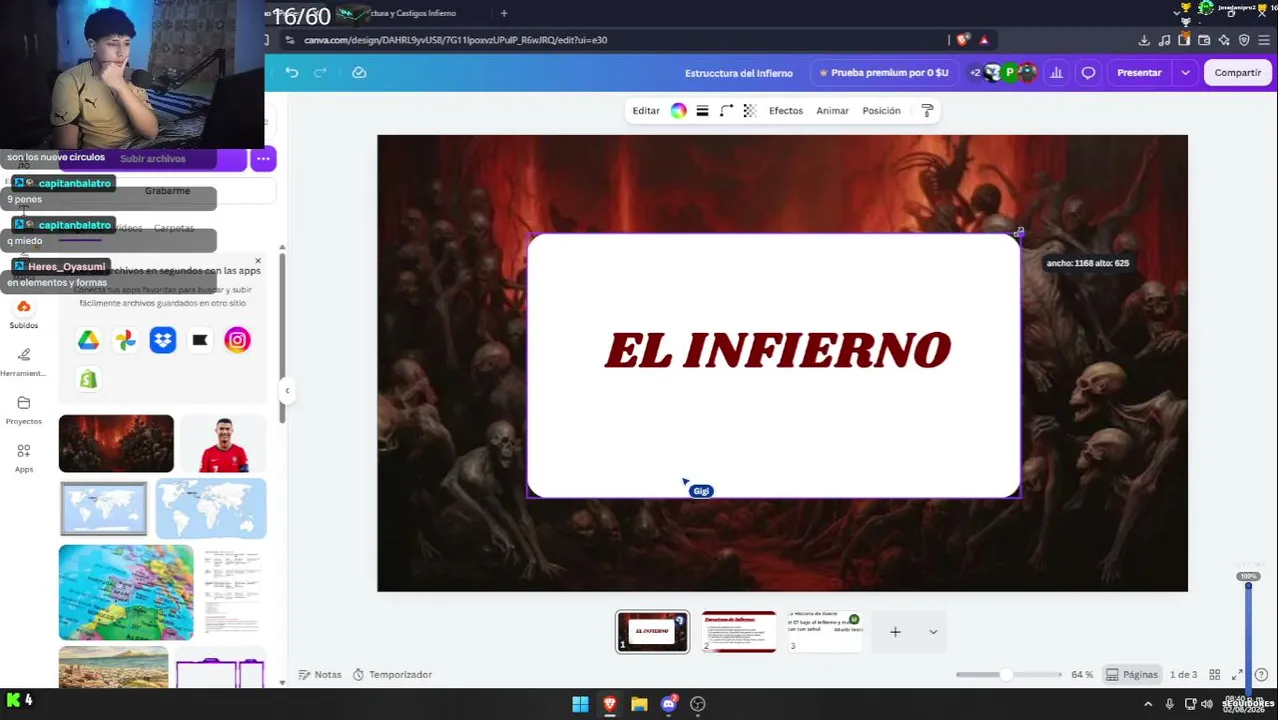1278x720 pixels.
Task: Open the Subidos sidebar section
Action: 24,314
